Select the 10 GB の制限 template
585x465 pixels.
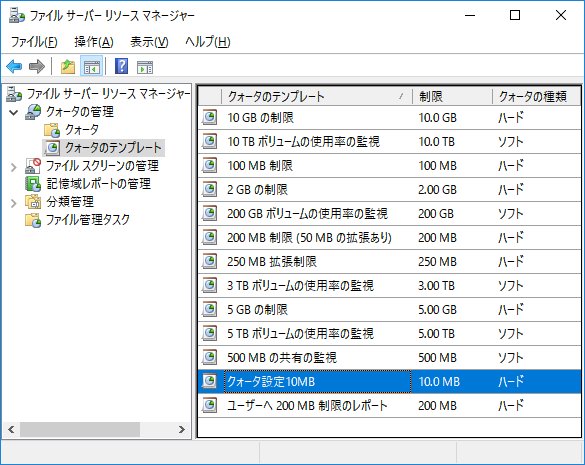click(260, 118)
